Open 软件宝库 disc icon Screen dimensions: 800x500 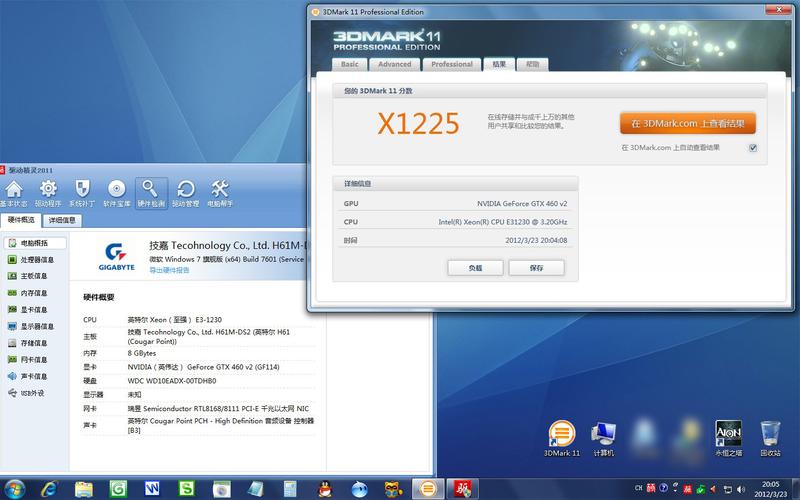point(117,193)
